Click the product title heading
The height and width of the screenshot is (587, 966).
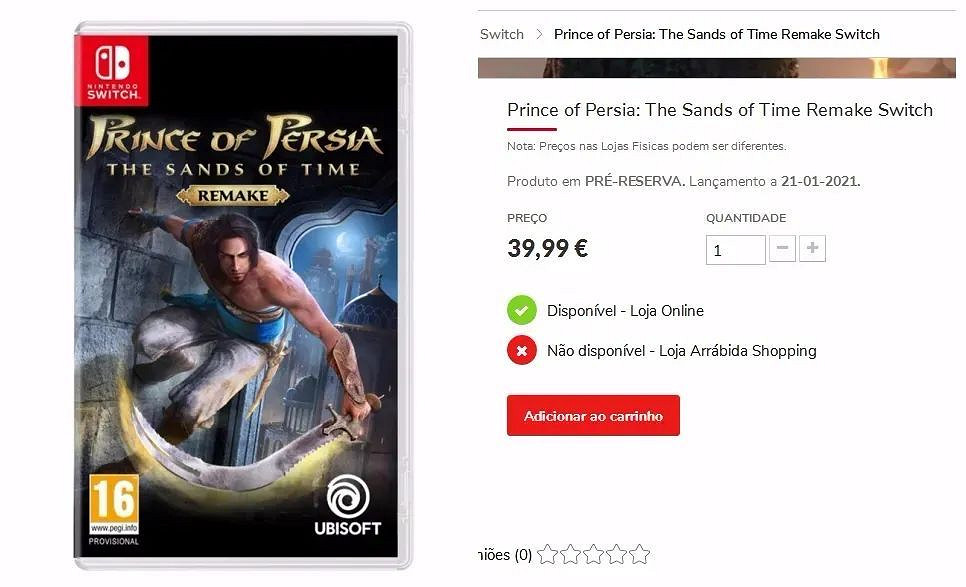coord(719,110)
